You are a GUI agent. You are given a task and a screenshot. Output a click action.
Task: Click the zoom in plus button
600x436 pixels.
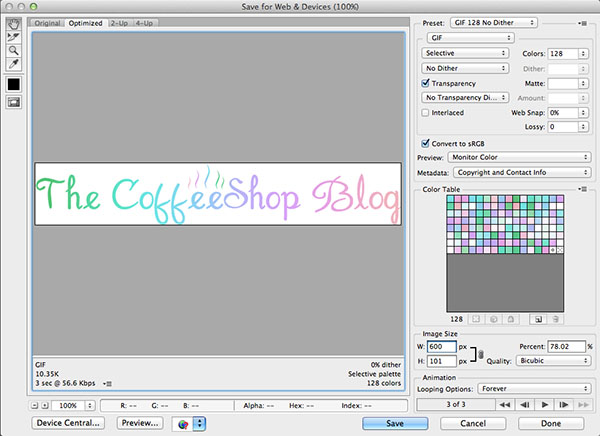point(45,405)
